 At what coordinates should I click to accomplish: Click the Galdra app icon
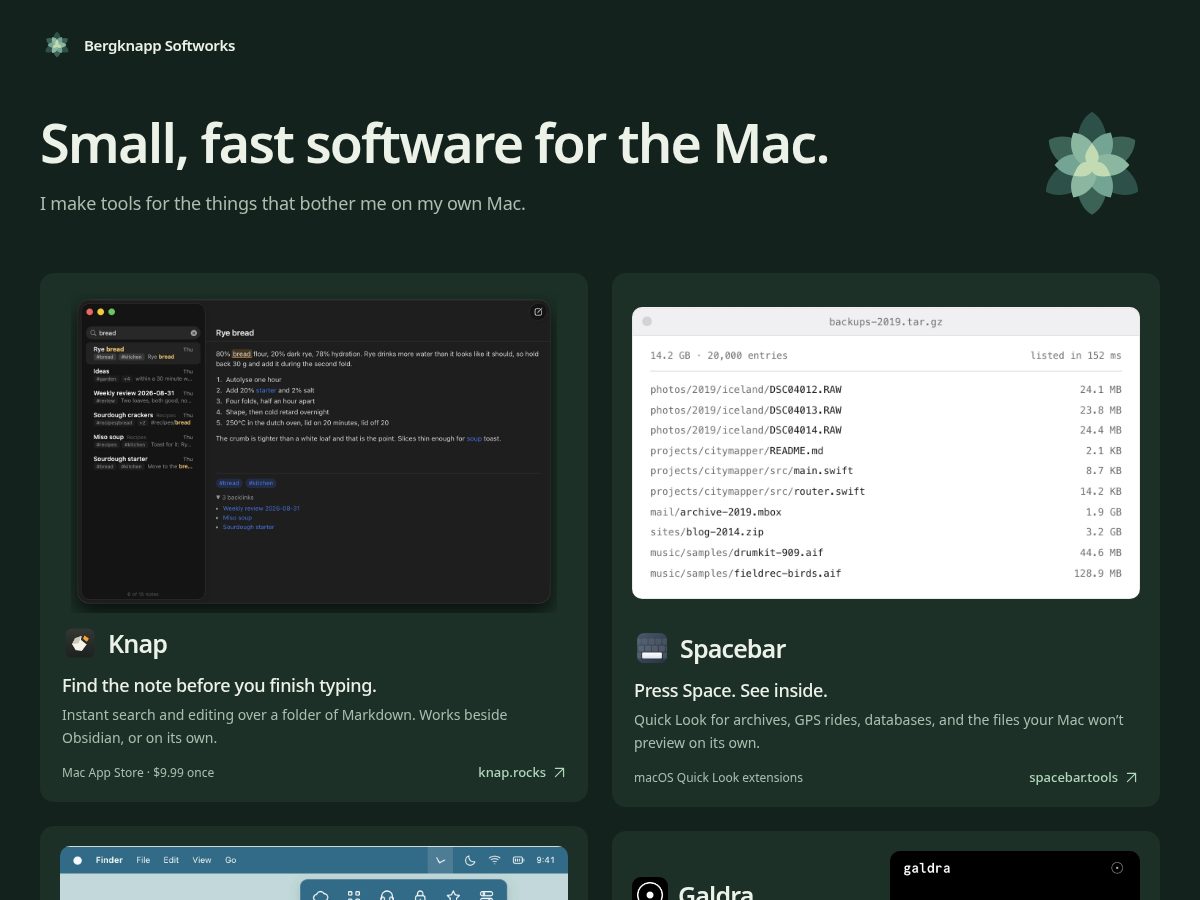pos(650,889)
